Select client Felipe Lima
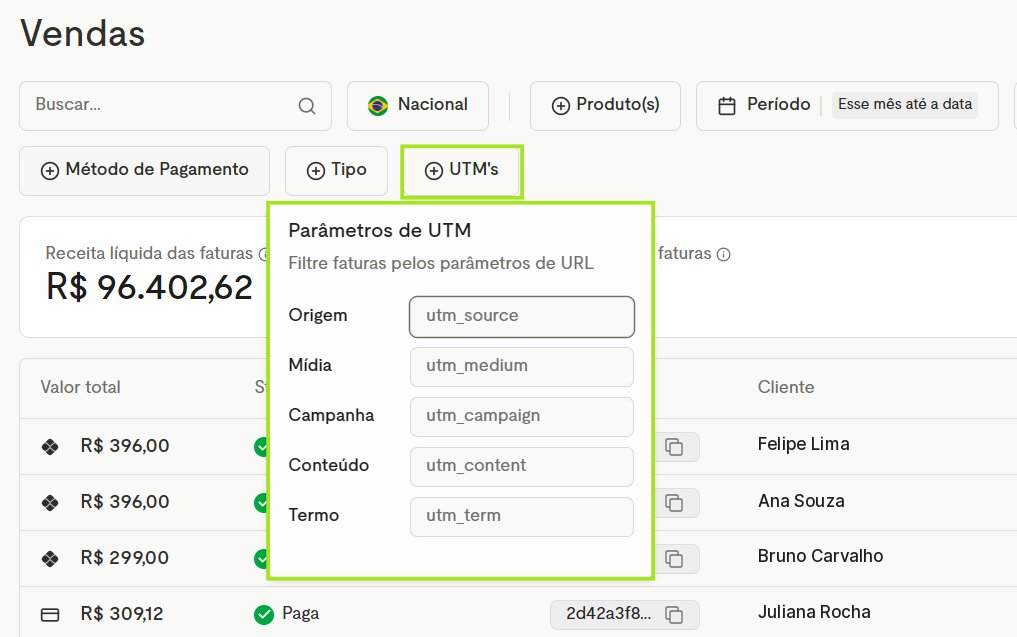 pyautogui.click(x=804, y=444)
